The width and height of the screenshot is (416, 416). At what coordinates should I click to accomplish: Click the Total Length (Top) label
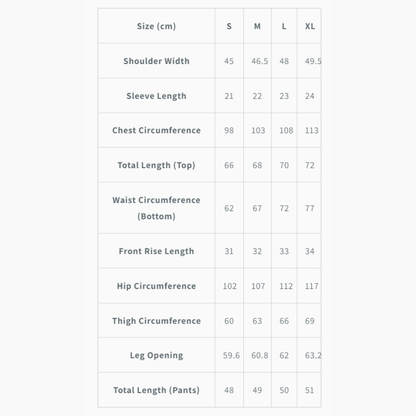(x=156, y=165)
